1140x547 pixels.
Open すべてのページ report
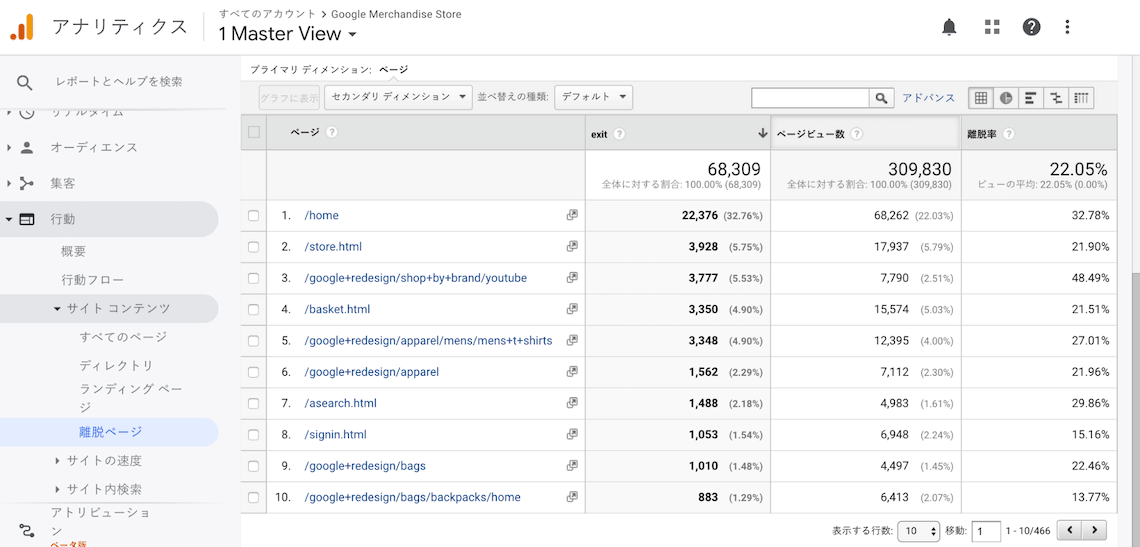coord(123,337)
